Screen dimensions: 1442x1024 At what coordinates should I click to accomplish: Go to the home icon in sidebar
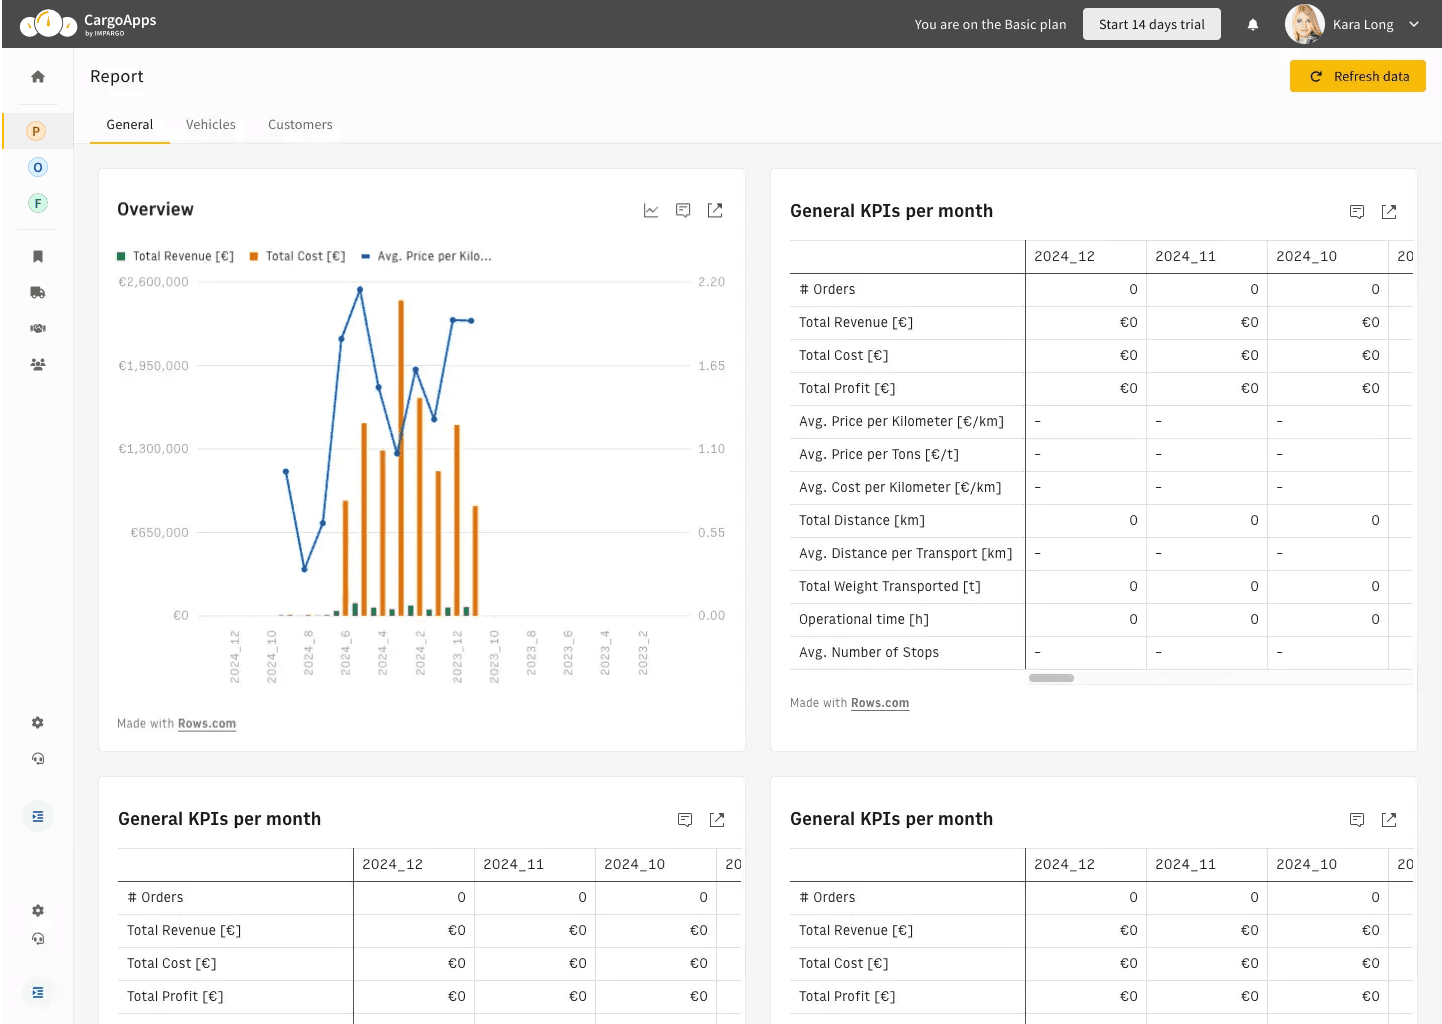[x=38, y=77]
